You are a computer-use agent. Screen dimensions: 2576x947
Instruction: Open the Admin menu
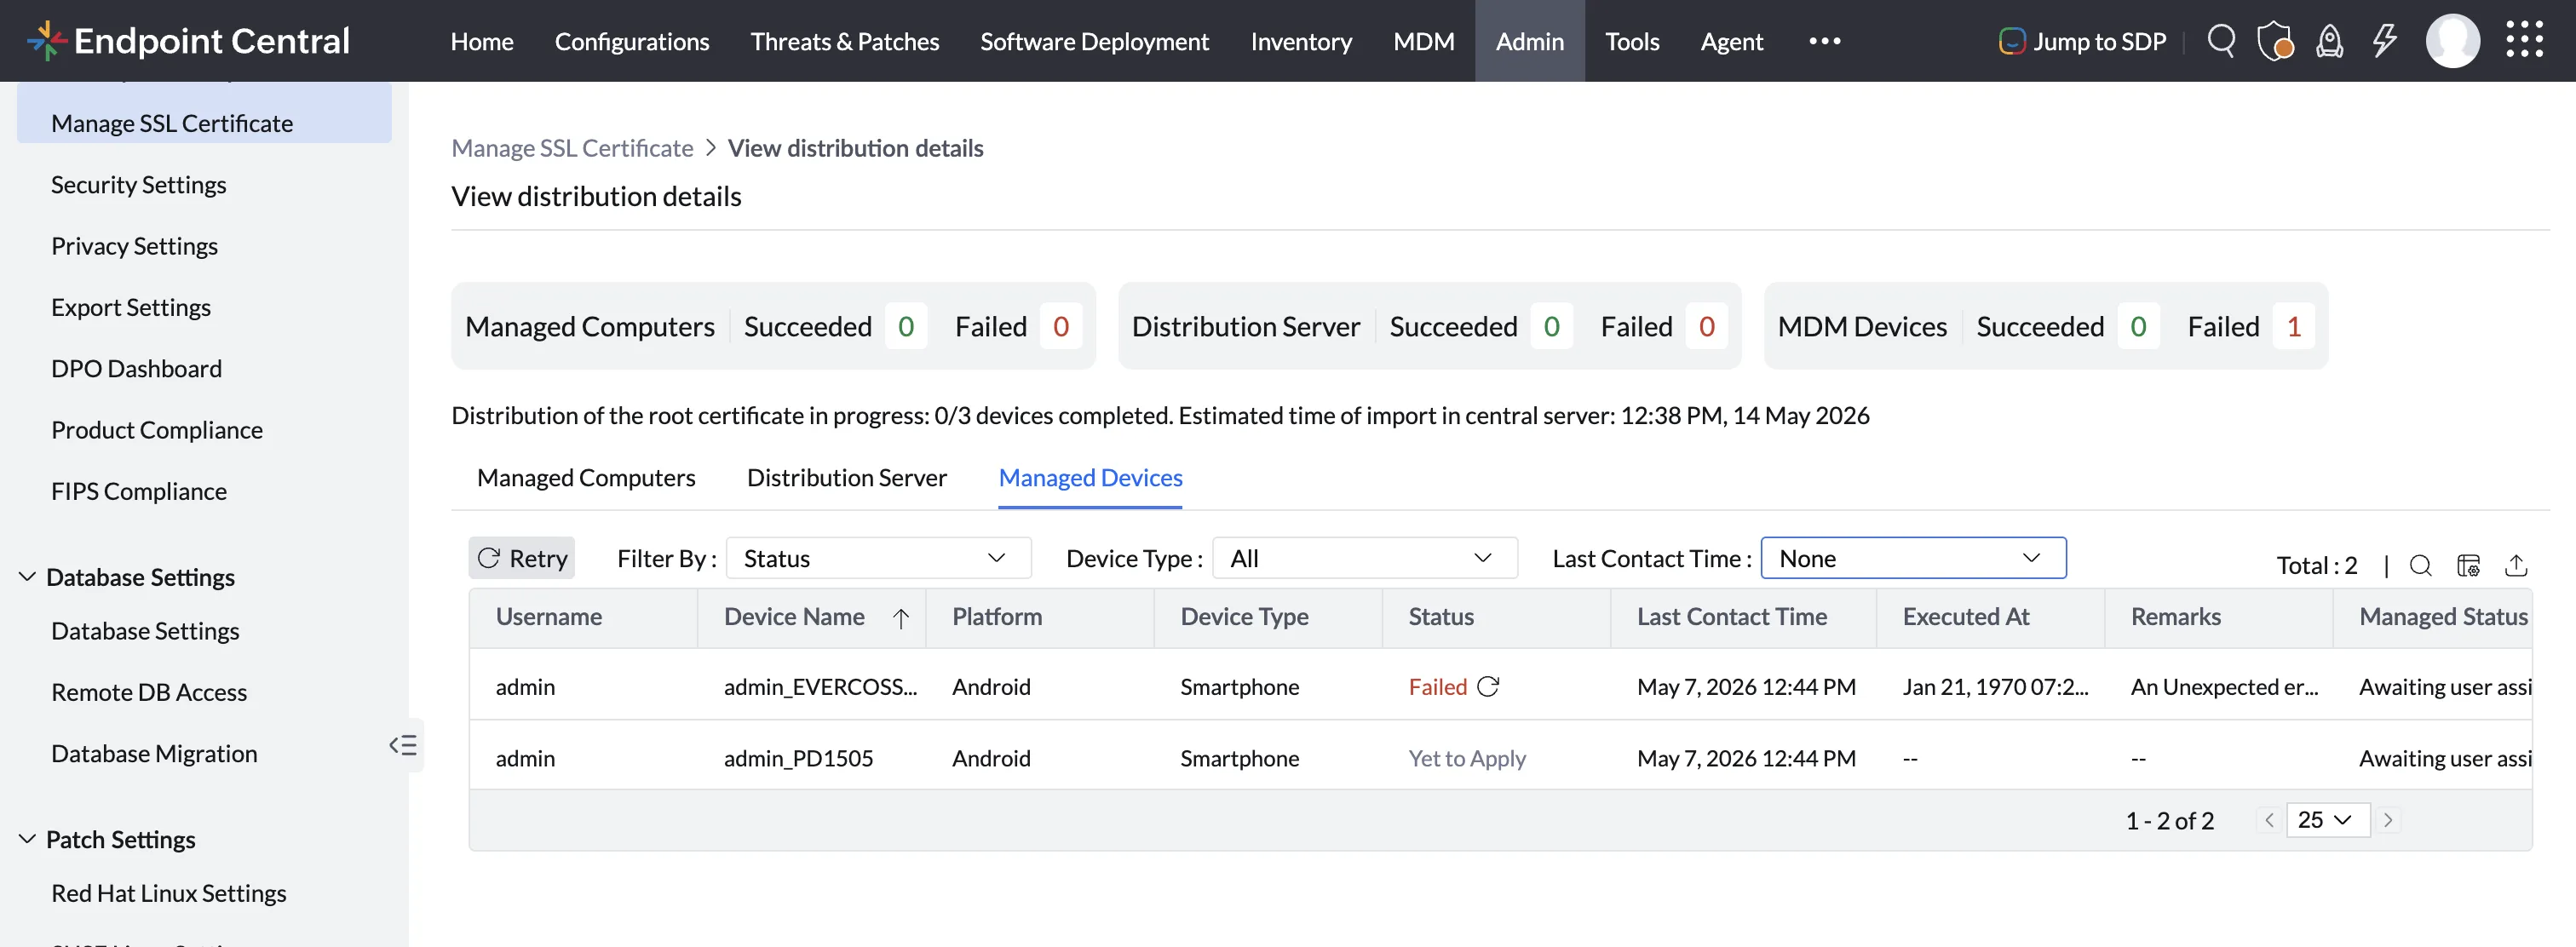[x=1529, y=41]
